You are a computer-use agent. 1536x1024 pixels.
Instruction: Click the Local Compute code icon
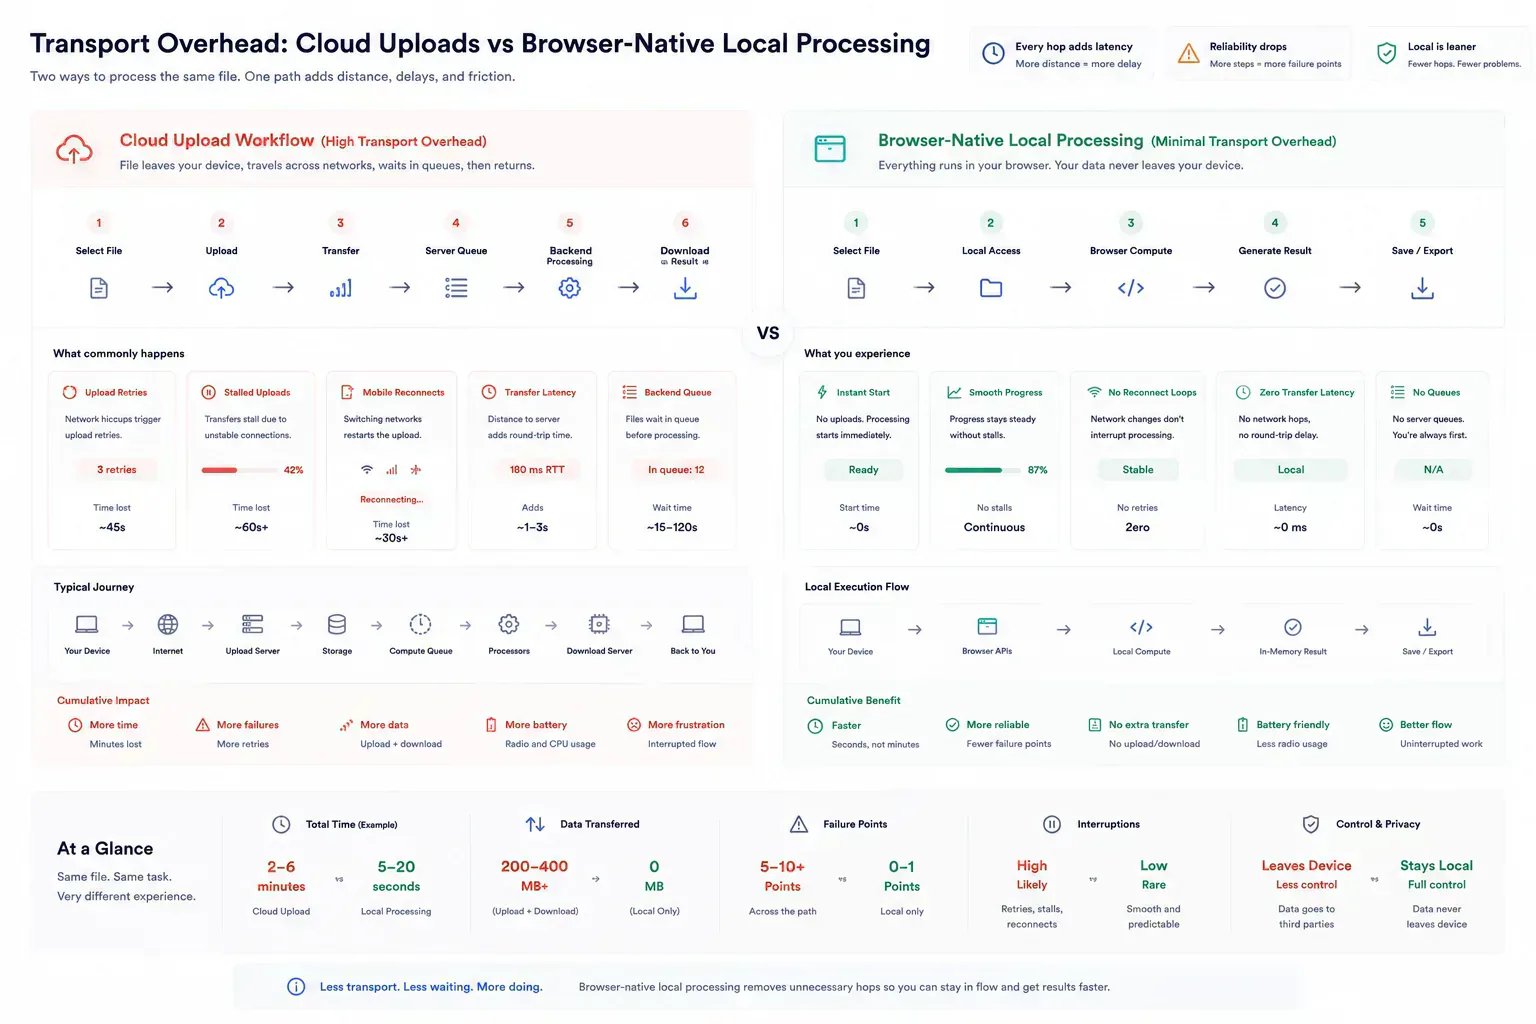click(x=1141, y=627)
